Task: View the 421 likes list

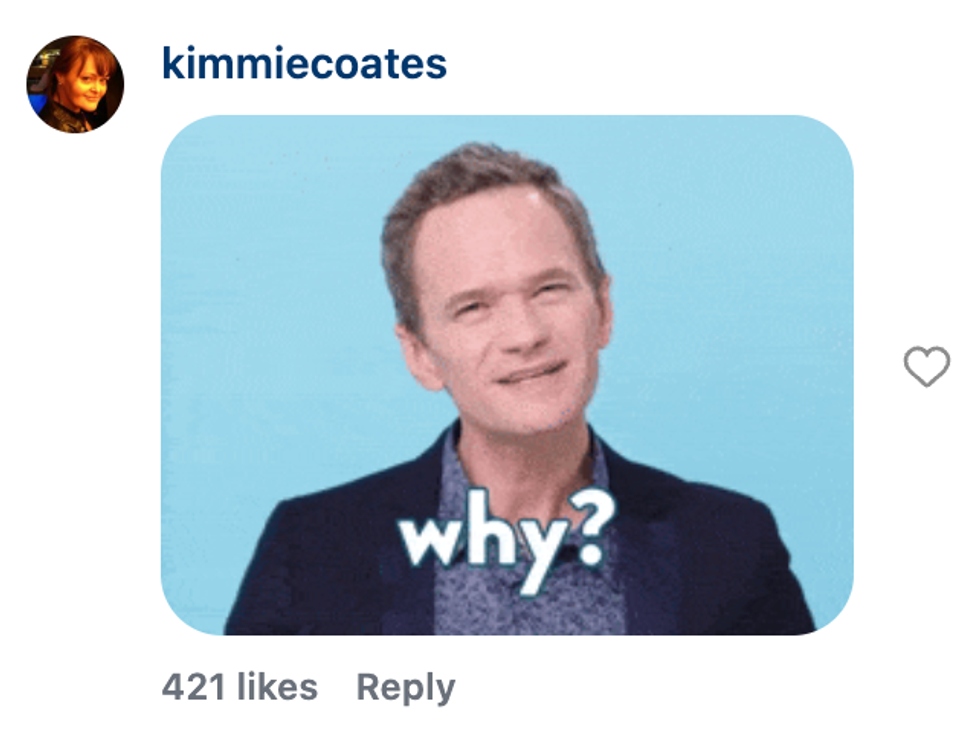Action: click(239, 687)
